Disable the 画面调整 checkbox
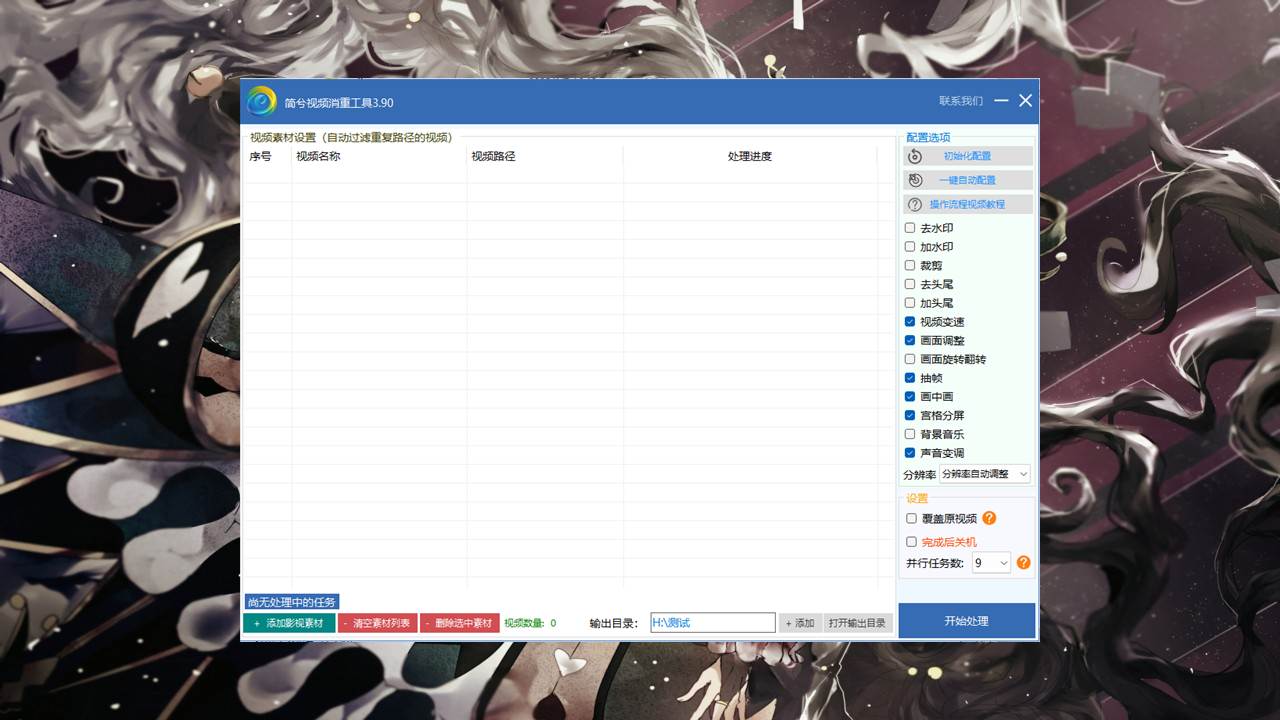Image resolution: width=1280 pixels, height=720 pixels. coord(910,341)
